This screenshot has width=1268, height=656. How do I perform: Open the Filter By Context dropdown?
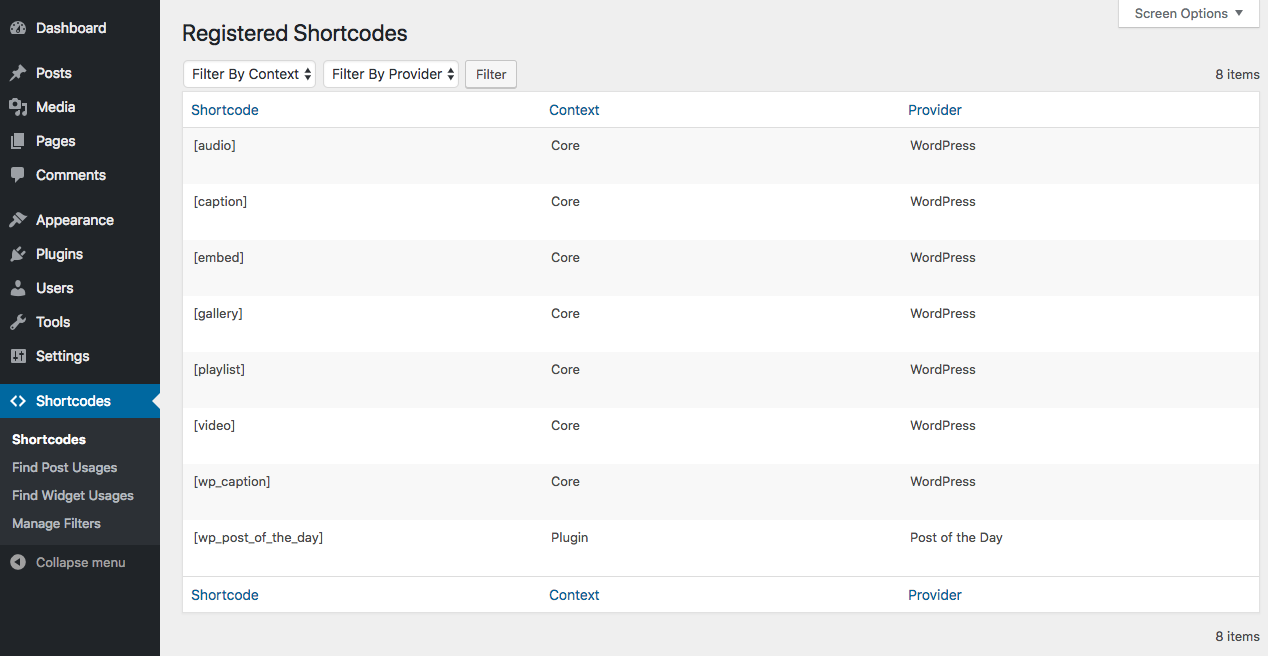point(249,74)
